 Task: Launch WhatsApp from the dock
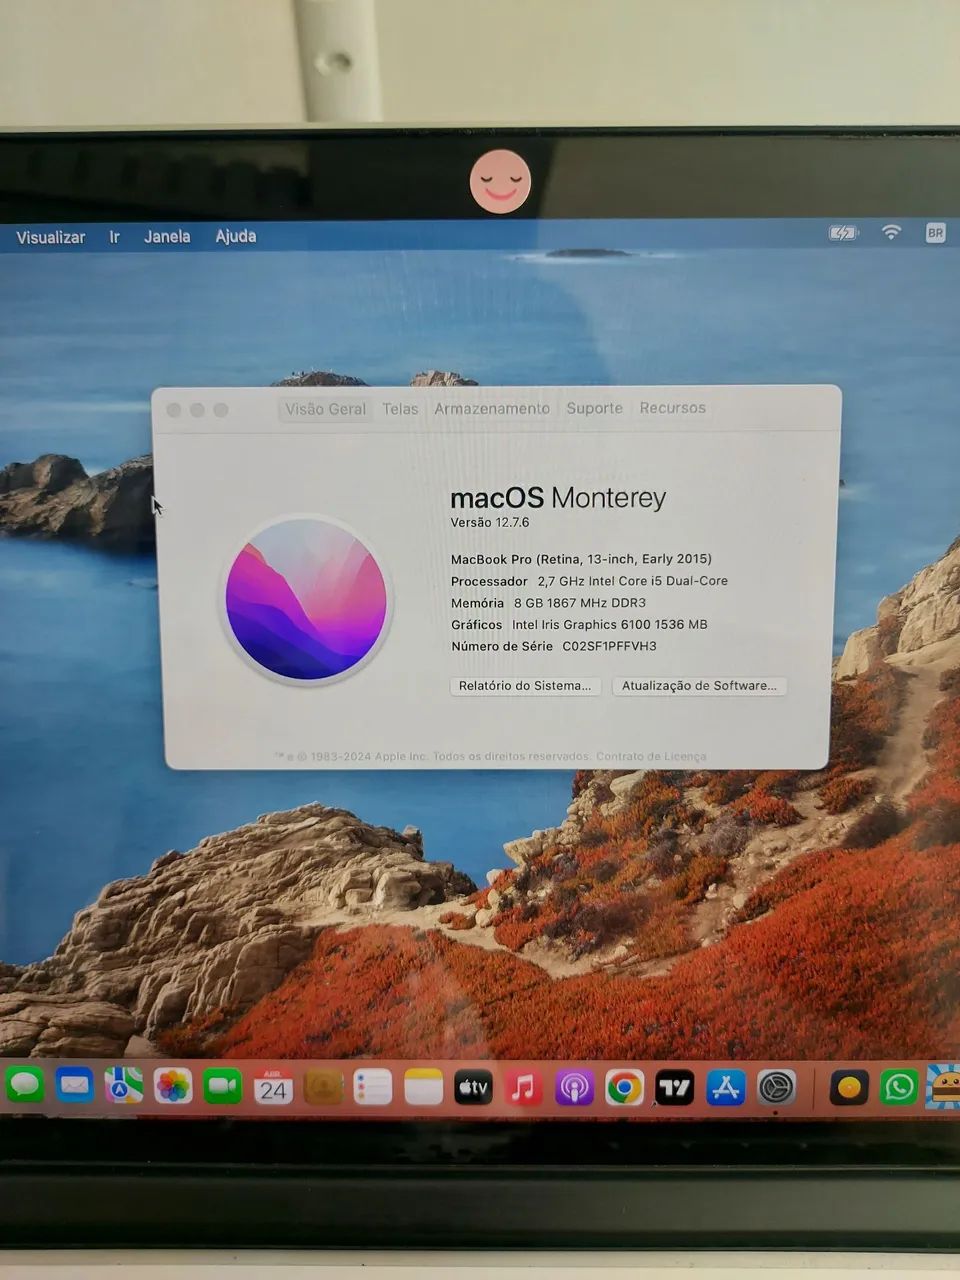tap(899, 1087)
